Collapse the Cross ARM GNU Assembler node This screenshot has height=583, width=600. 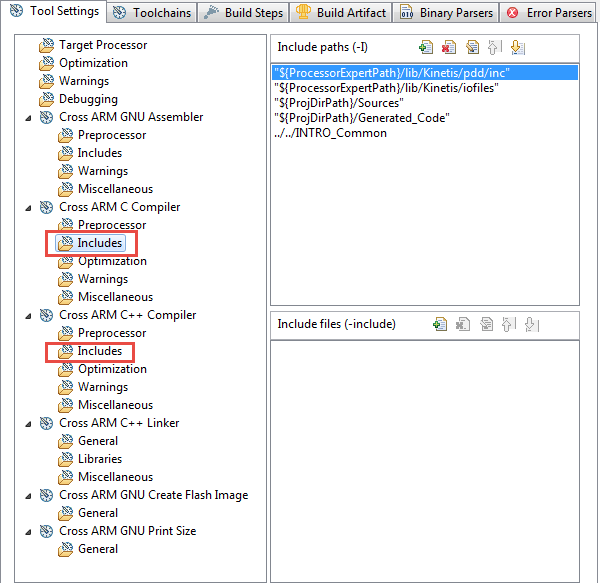click(x=28, y=118)
